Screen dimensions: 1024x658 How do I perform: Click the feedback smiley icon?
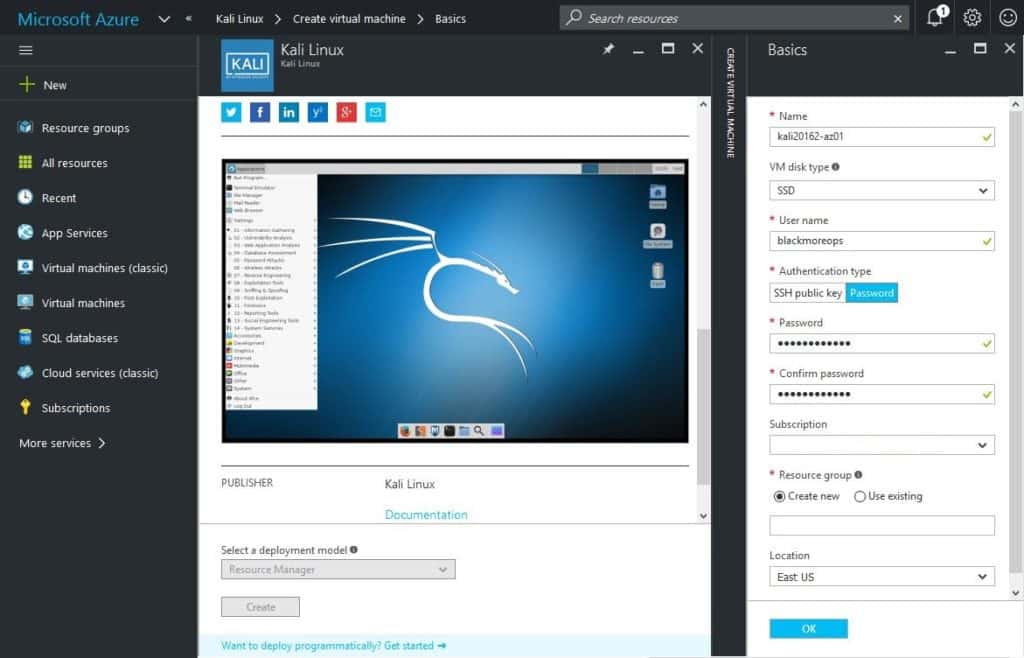click(x=1008, y=18)
